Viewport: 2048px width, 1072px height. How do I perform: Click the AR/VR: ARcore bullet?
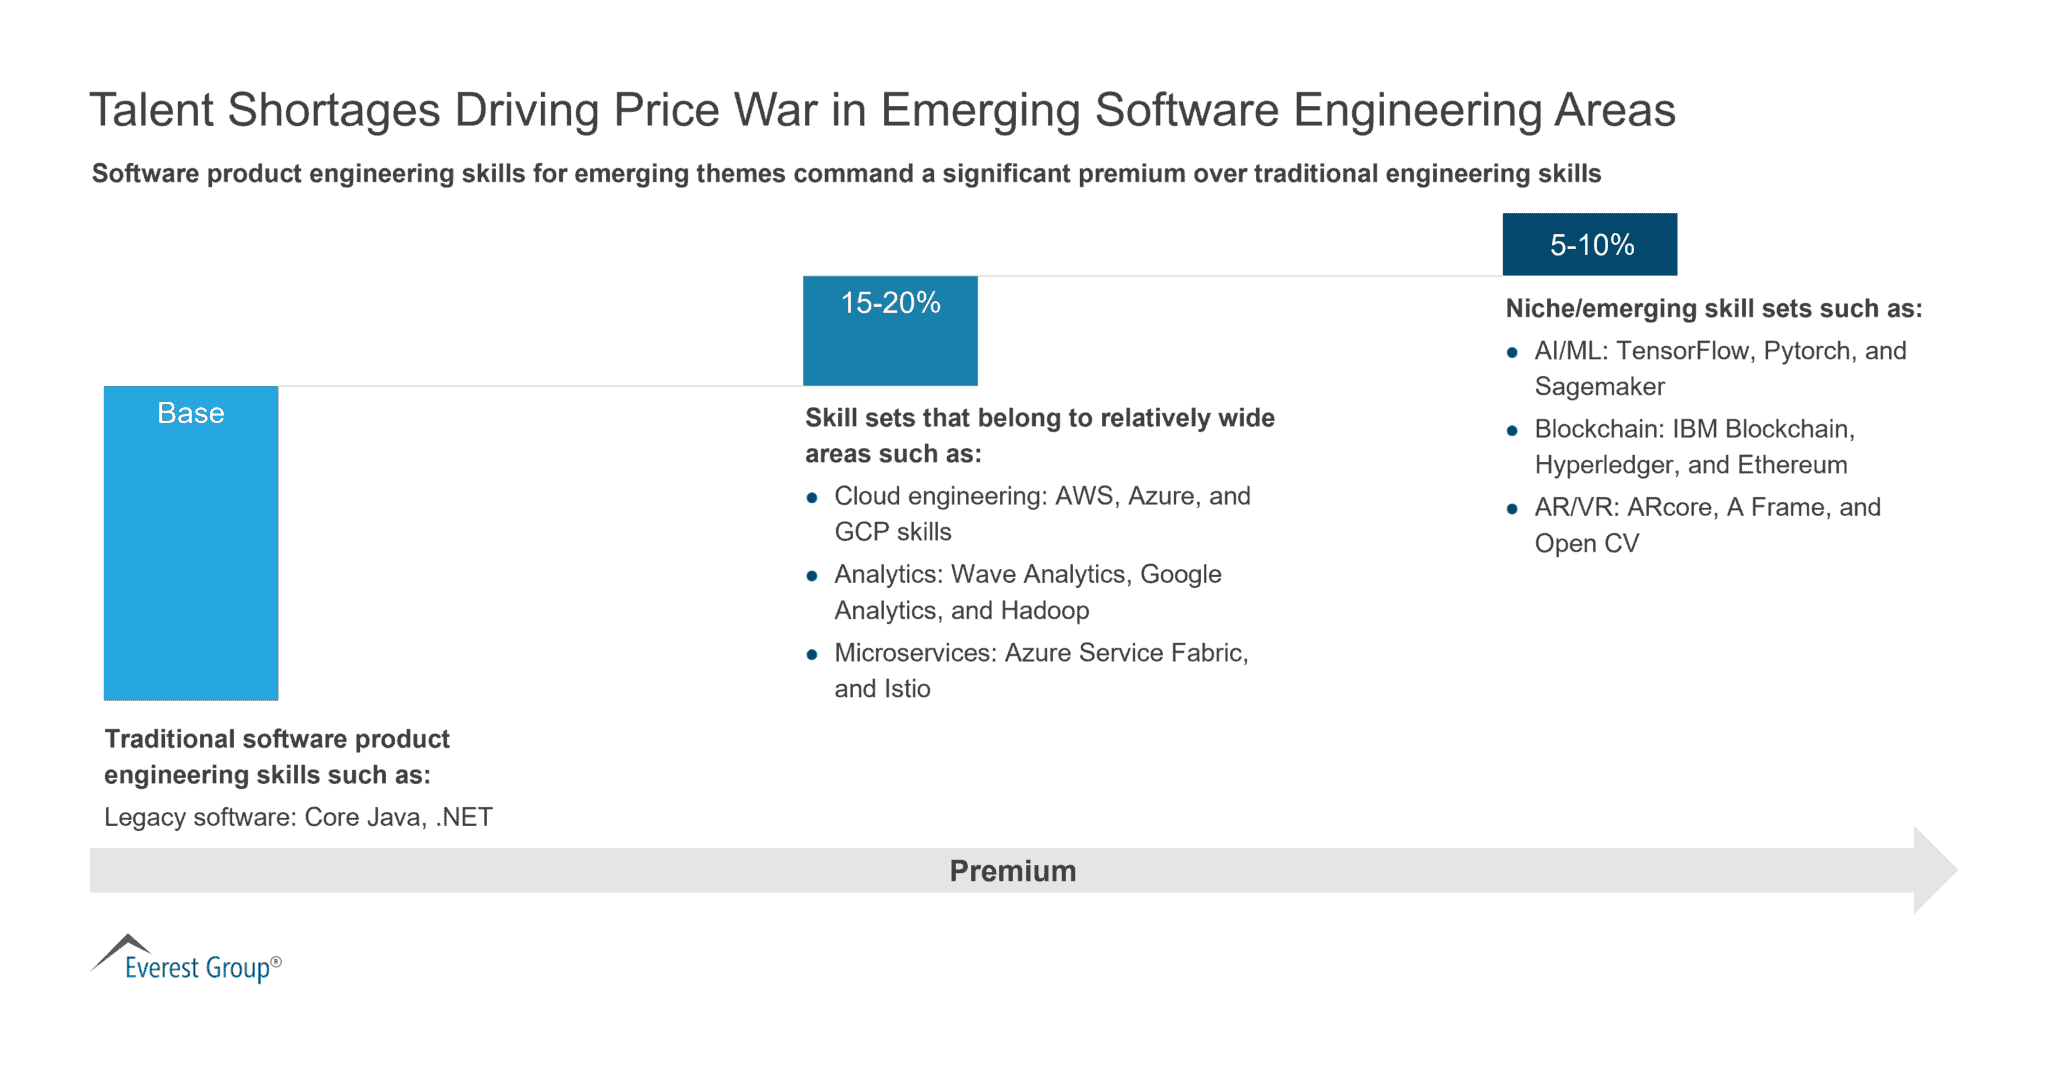pyautogui.click(x=1707, y=525)
